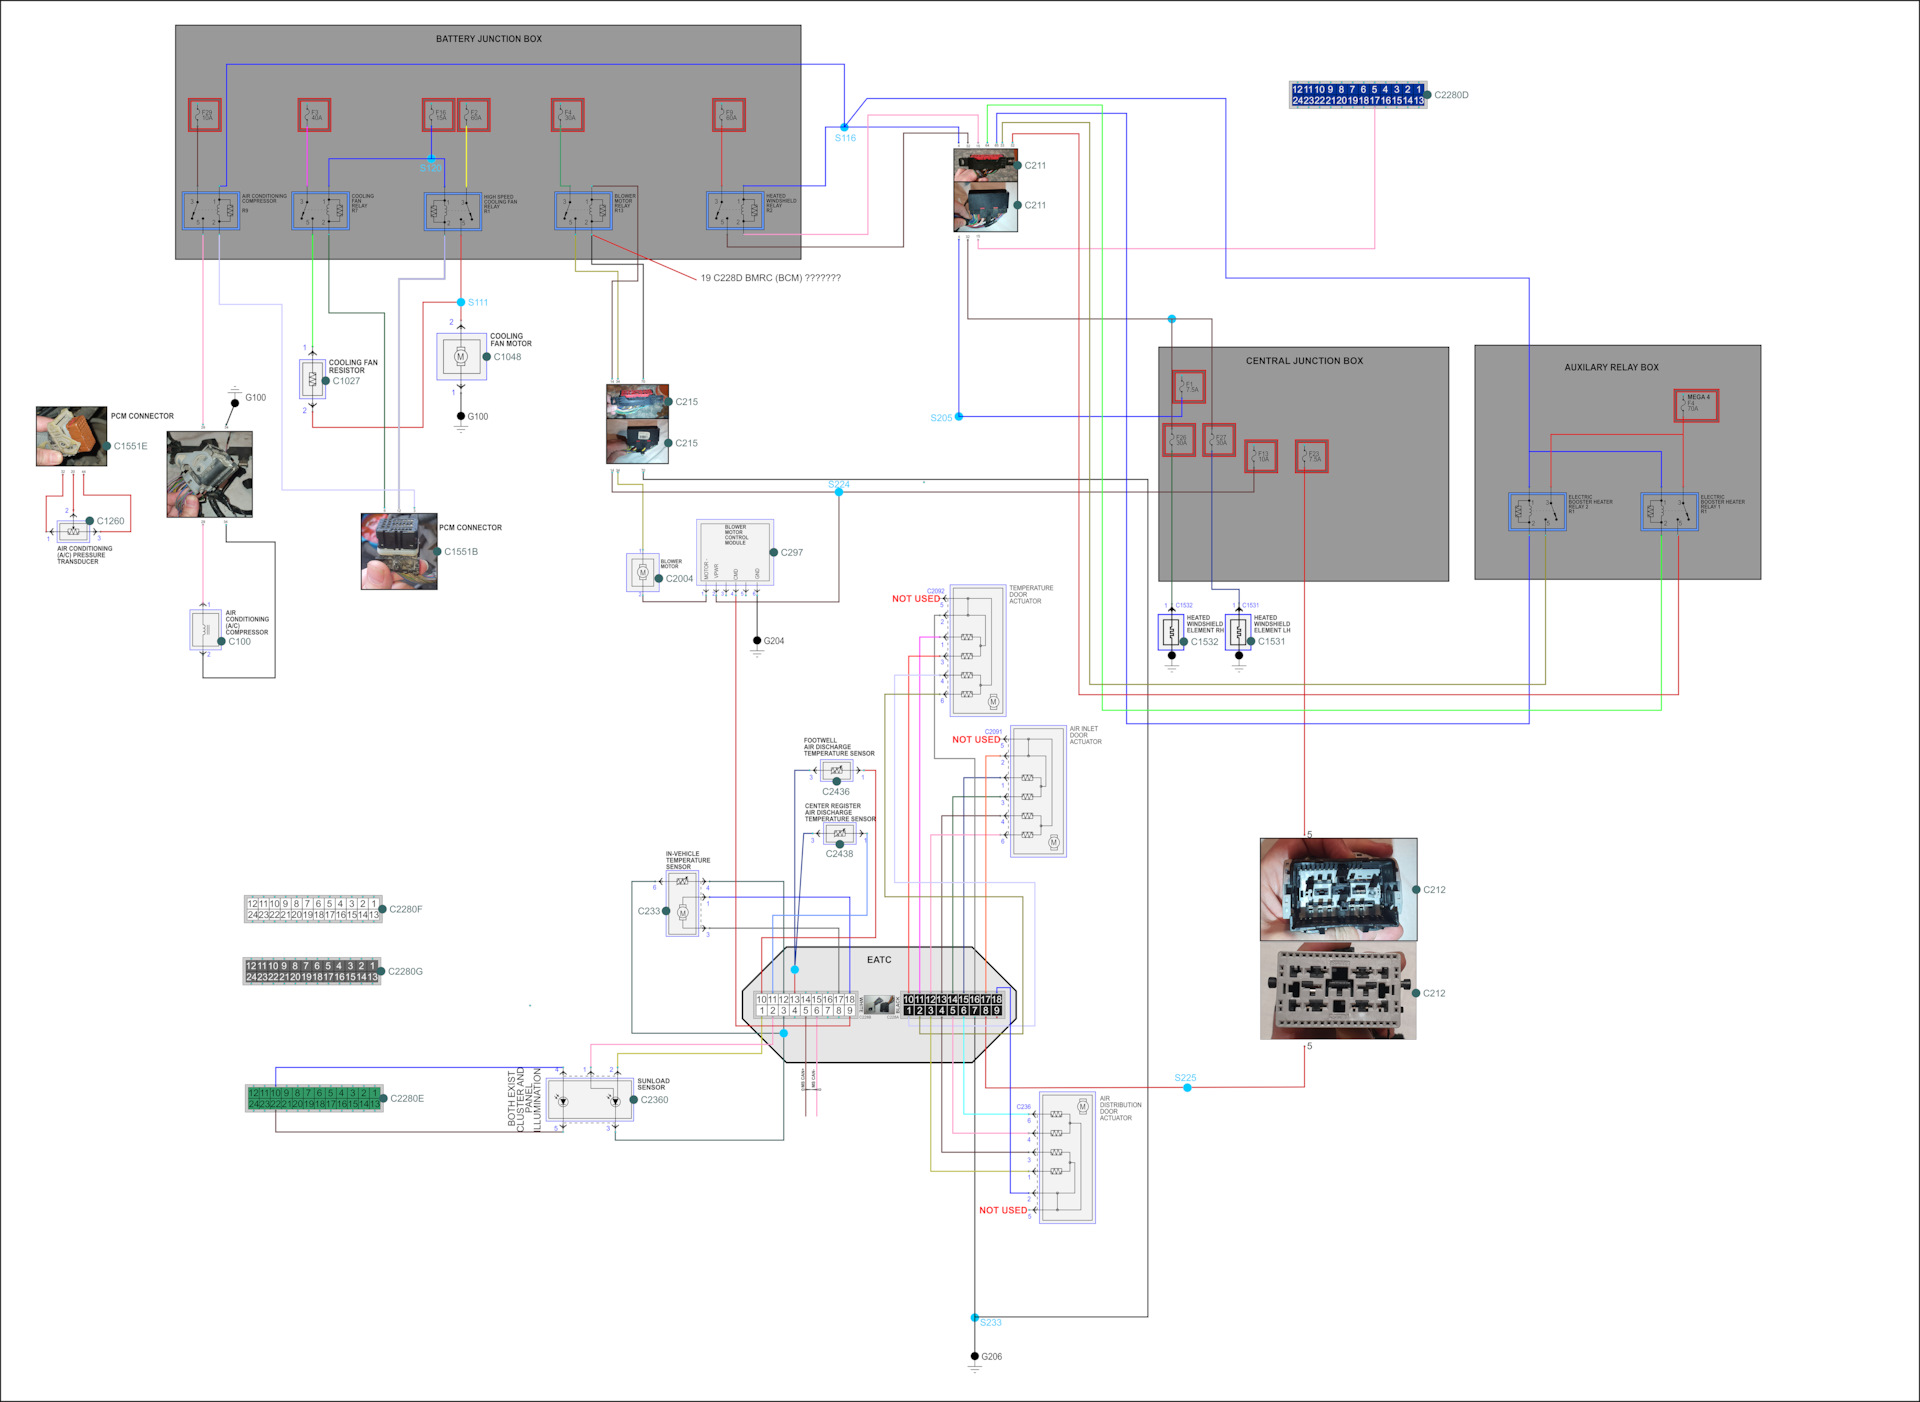
Task: Click the green C2280E connector pinout
Action: 315,1098
